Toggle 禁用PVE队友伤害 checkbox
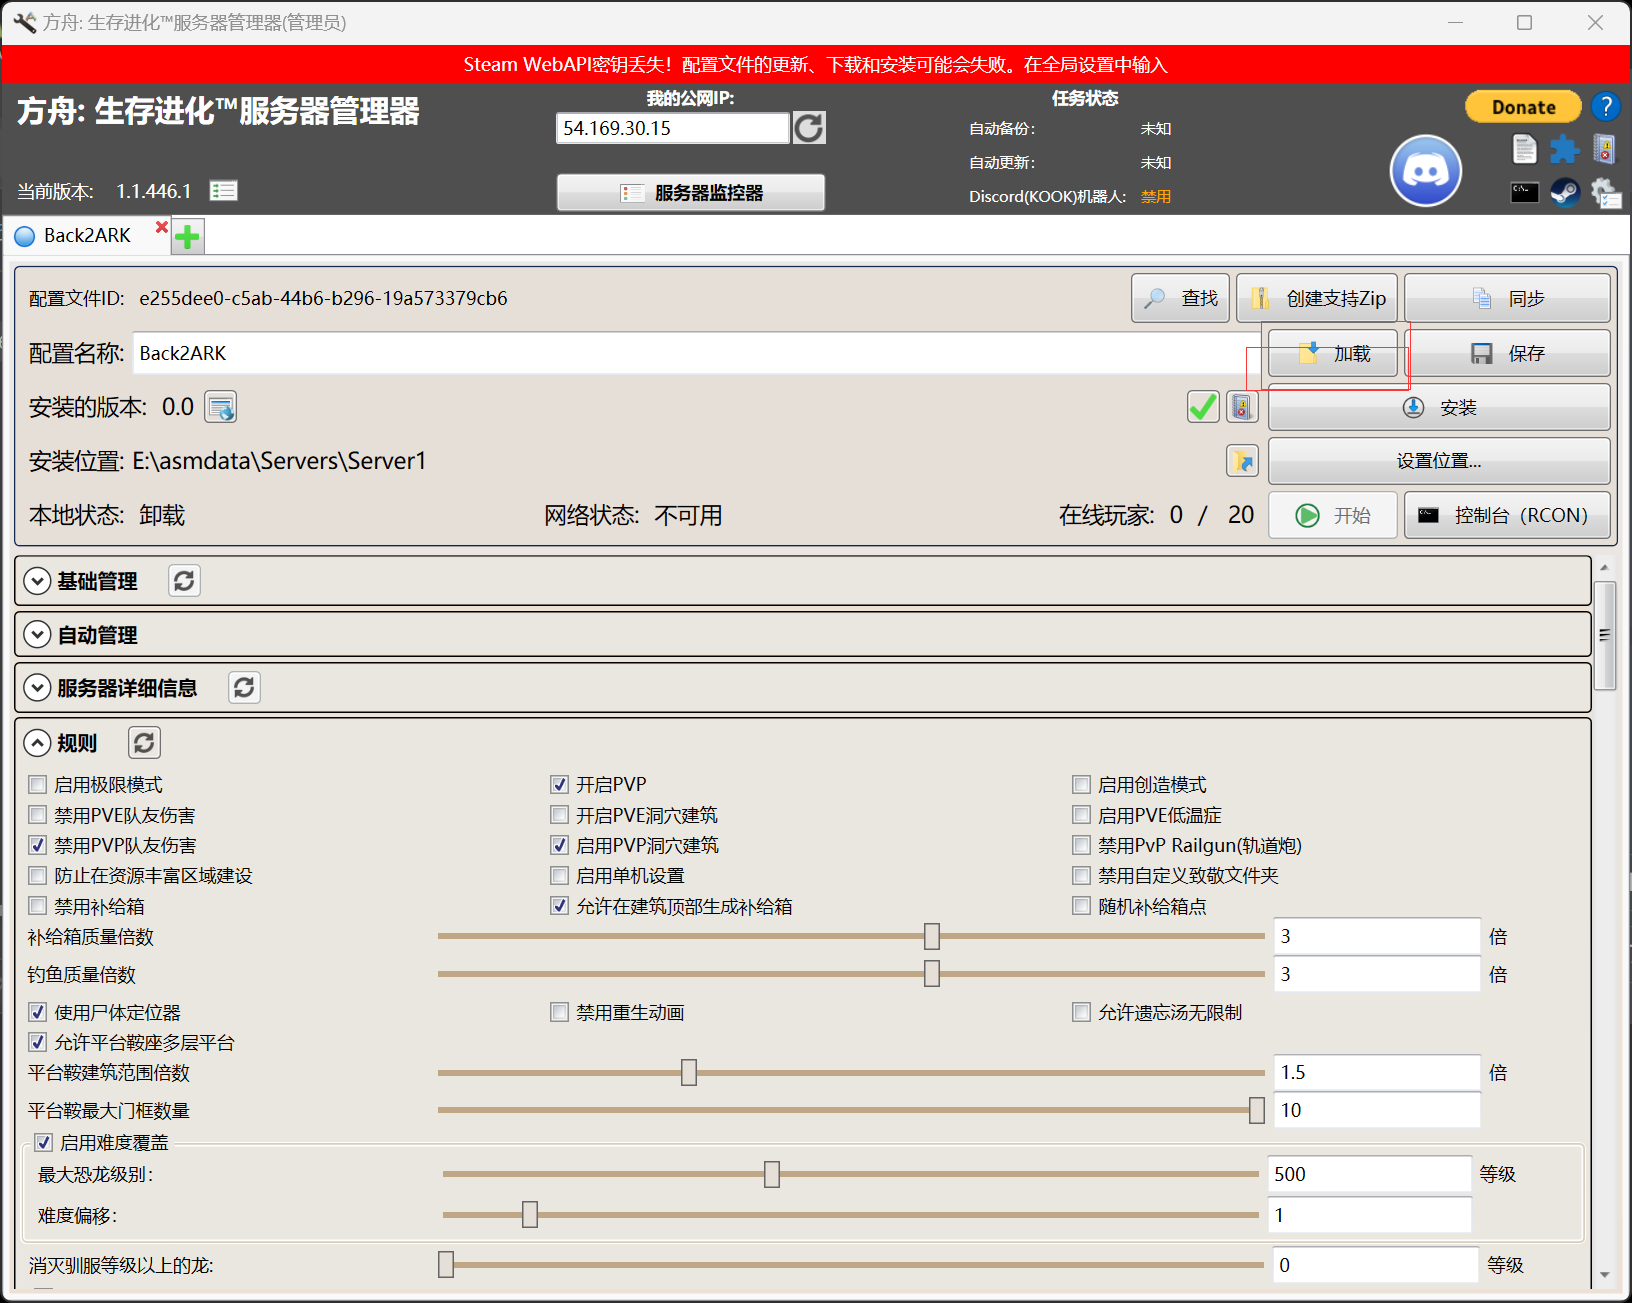1632x1303 pixels. [38, 815]
